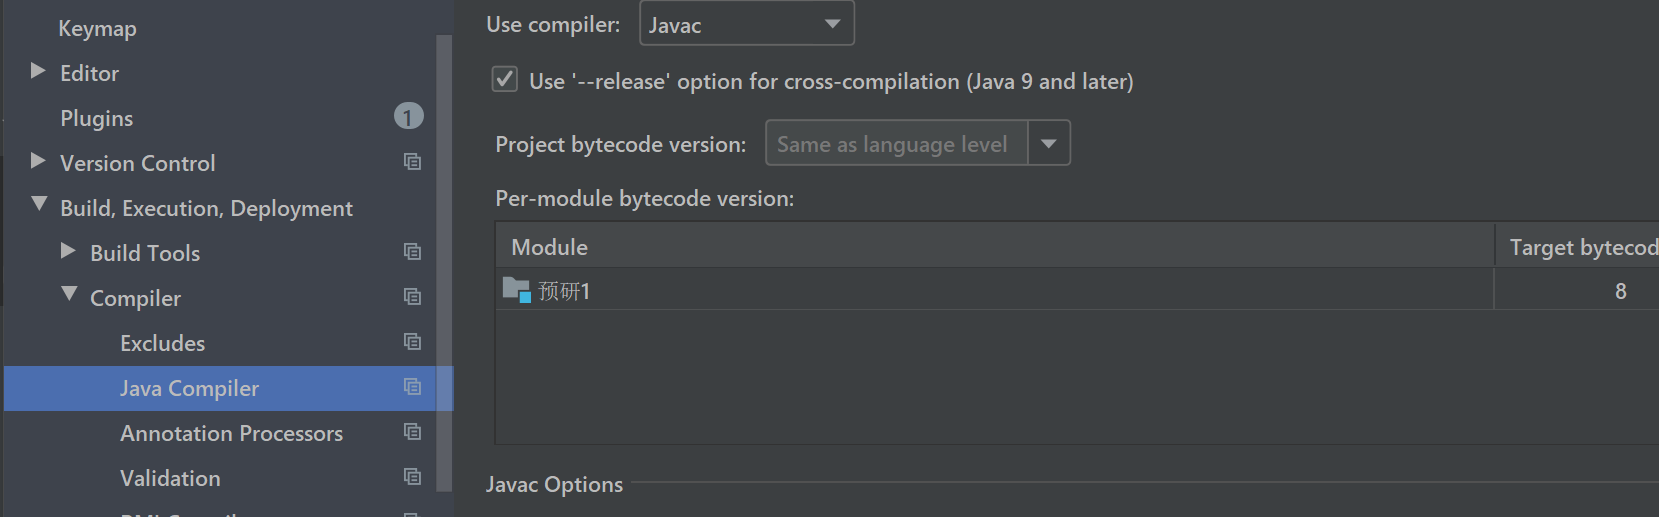The height and width of the screenshot is (517, 1659).
Task: Collapse the Build, Execution, Deployment node
Action: [39, 205]
